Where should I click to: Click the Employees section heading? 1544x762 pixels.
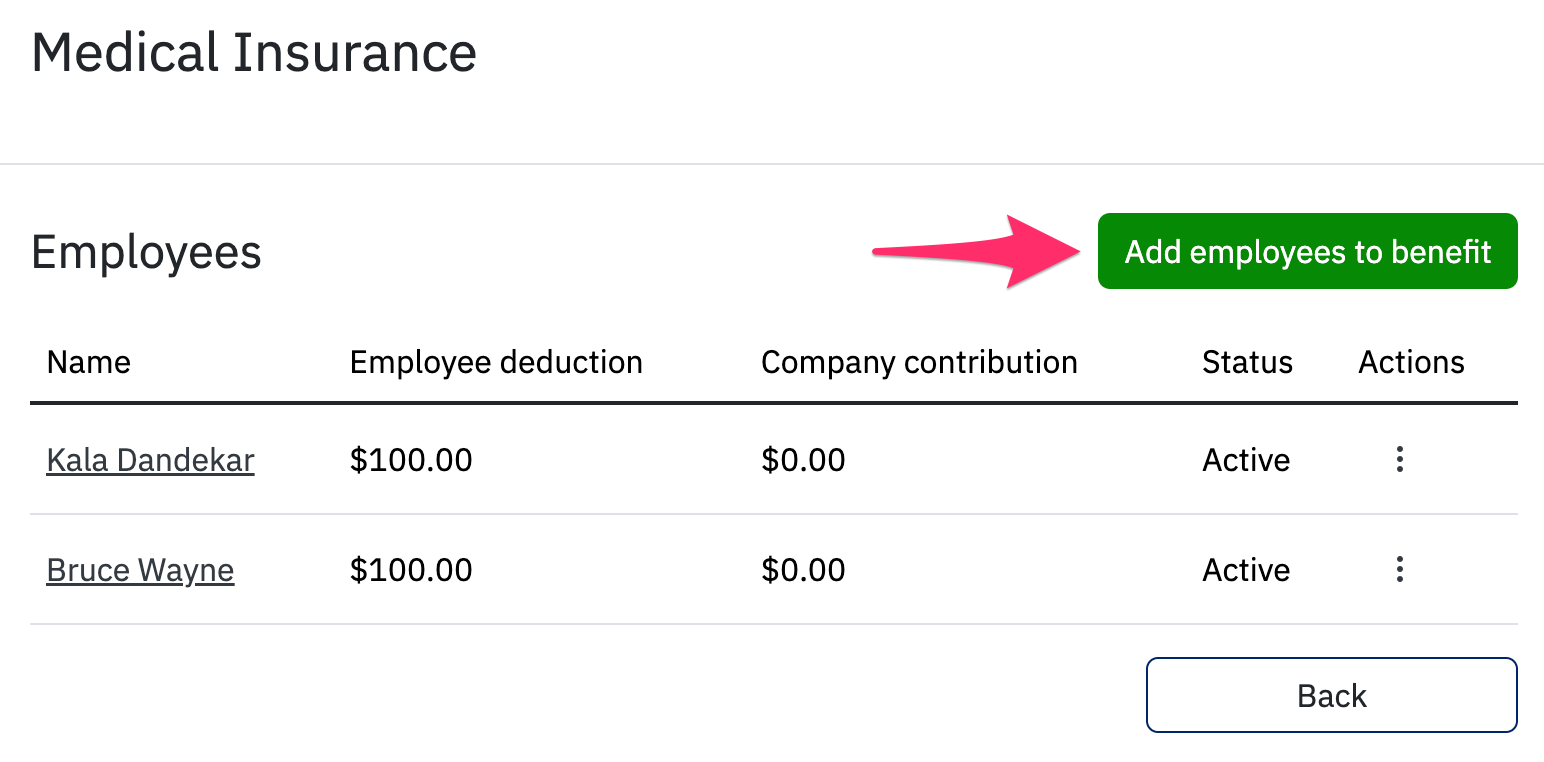pyautogui.click(x=146, y=252)
